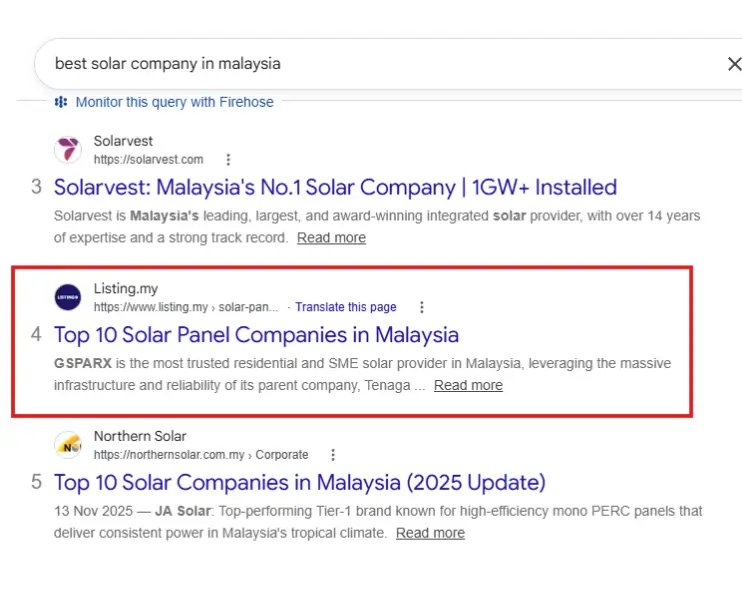Click 'Read more' under the JA Solar snippet
This screenshot has height=597, width=742.
click(x=431, y=533)
